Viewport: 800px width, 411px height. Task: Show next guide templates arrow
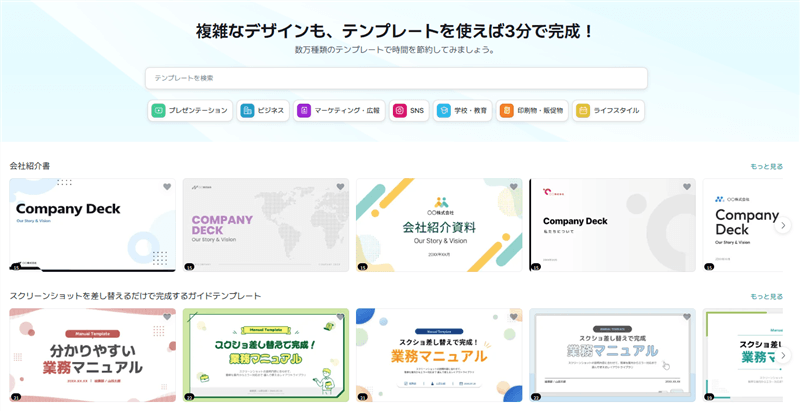(x=783, y=355)
